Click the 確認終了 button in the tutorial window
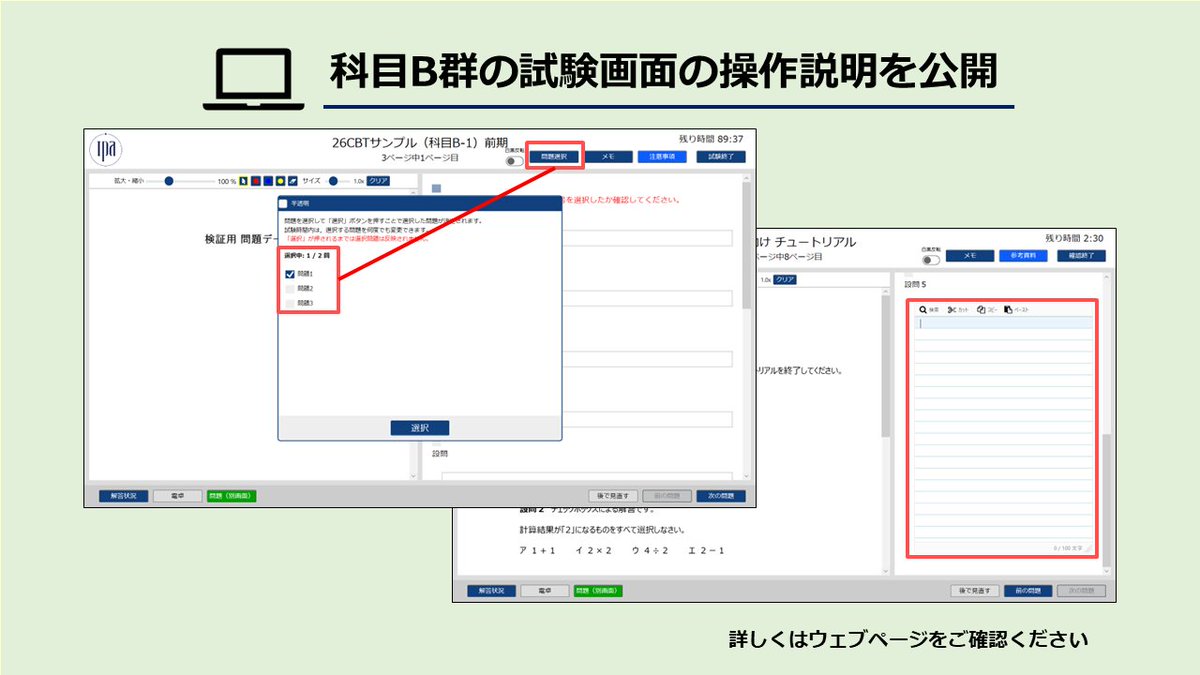Viewport: 1200px width, 675px height. tap(1081, 256)
